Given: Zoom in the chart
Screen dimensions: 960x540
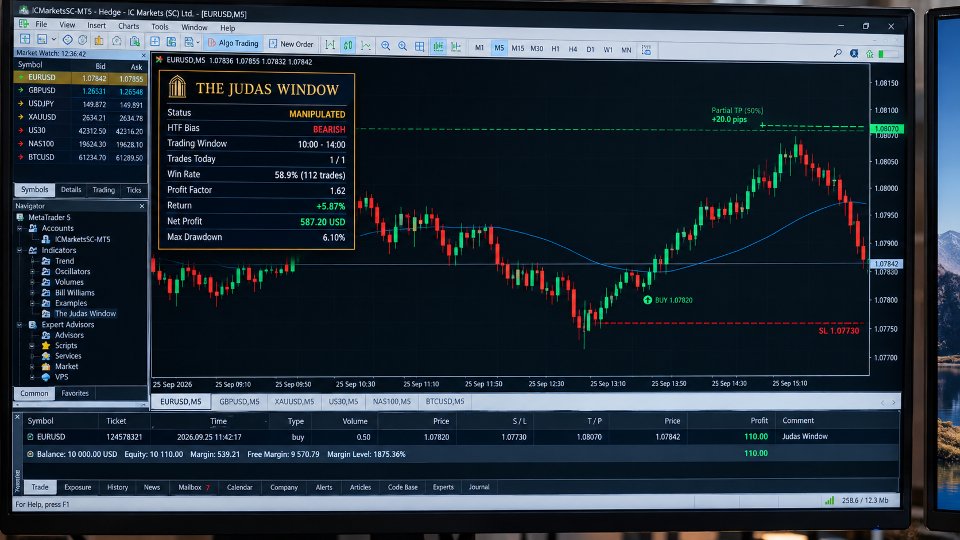Looking at the screenshot, I should pos(385,46).
